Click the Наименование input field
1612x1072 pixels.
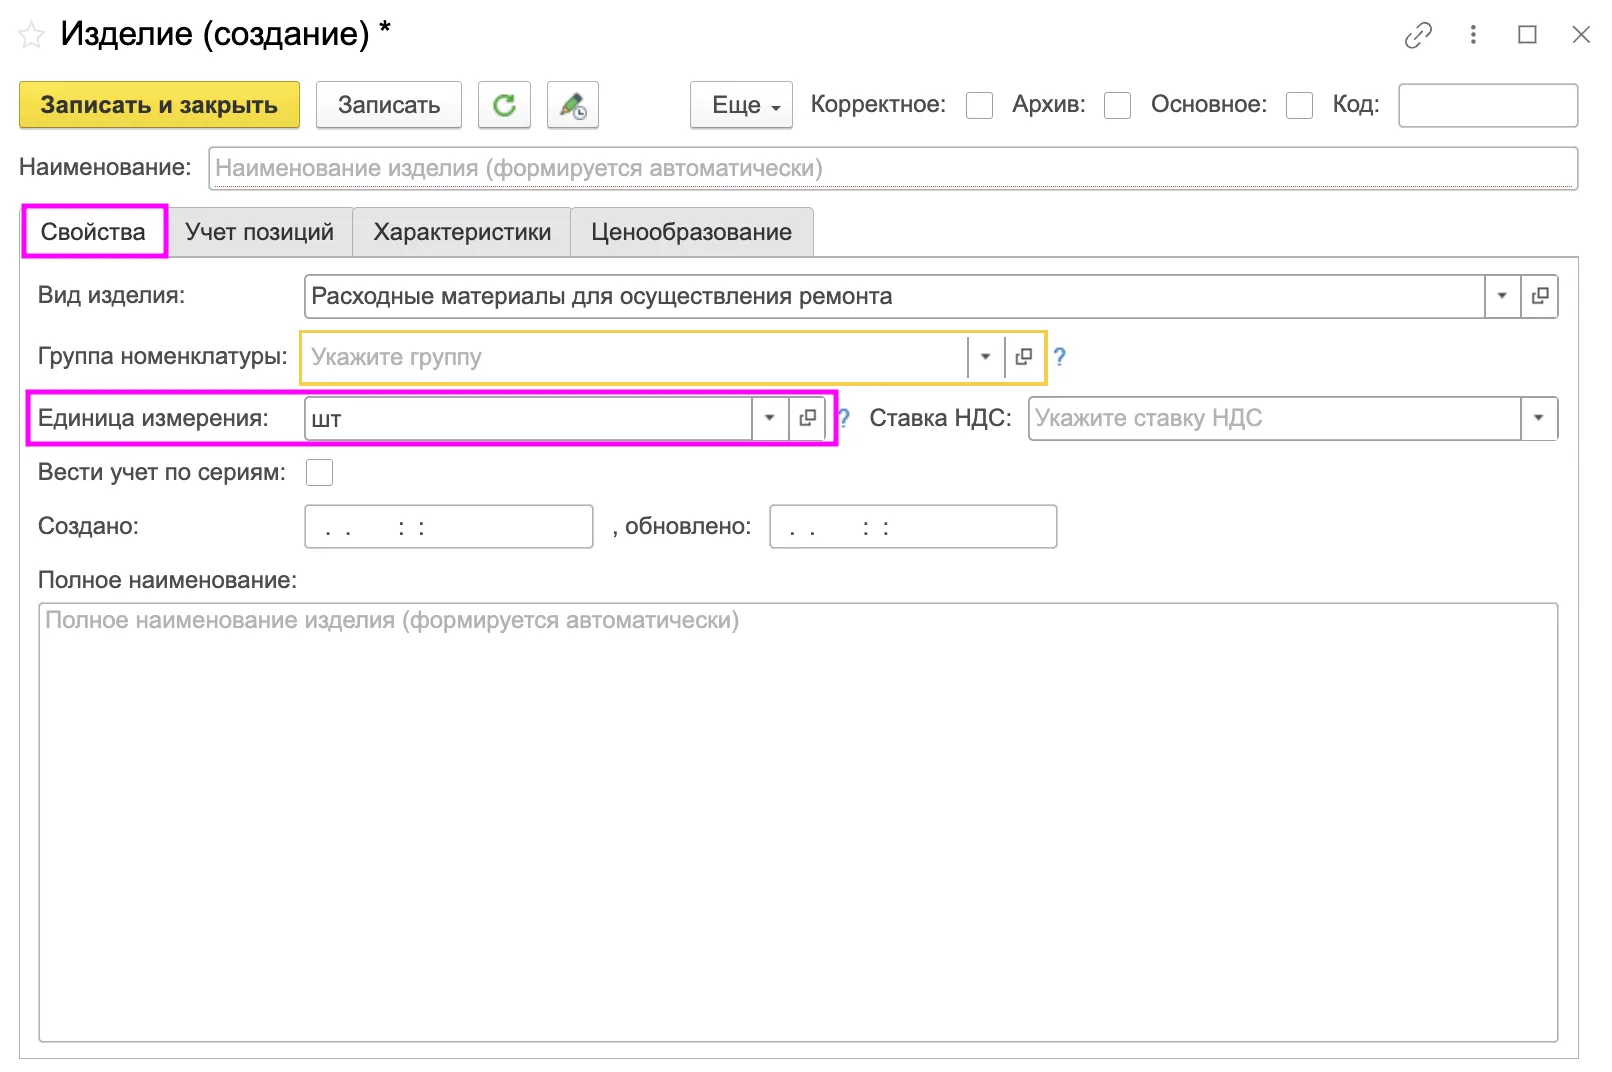click(893, 168)
